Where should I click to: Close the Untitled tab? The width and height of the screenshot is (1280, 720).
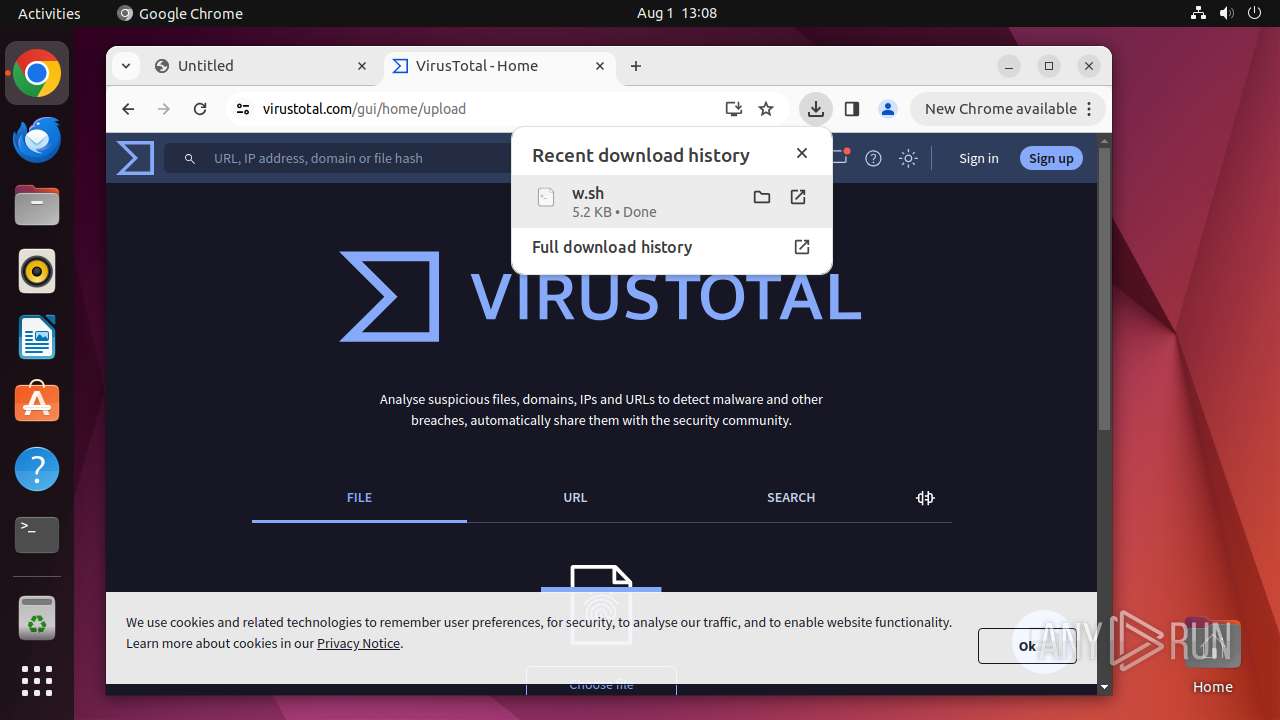coord(362,66)
